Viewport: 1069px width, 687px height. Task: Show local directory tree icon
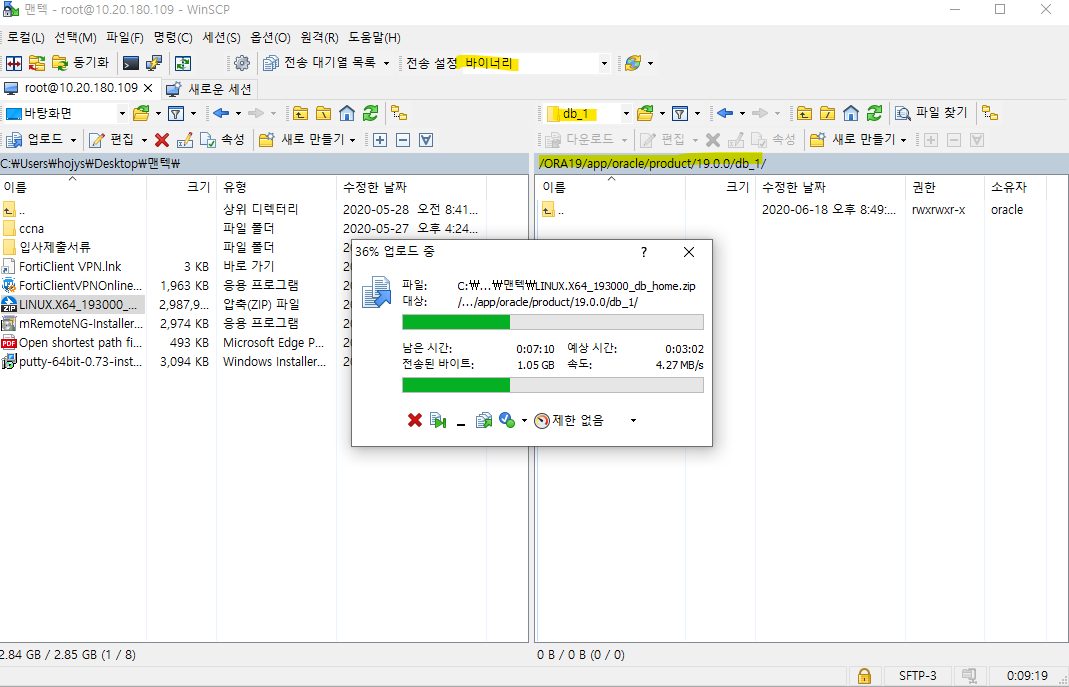click(x=399, y=113)
